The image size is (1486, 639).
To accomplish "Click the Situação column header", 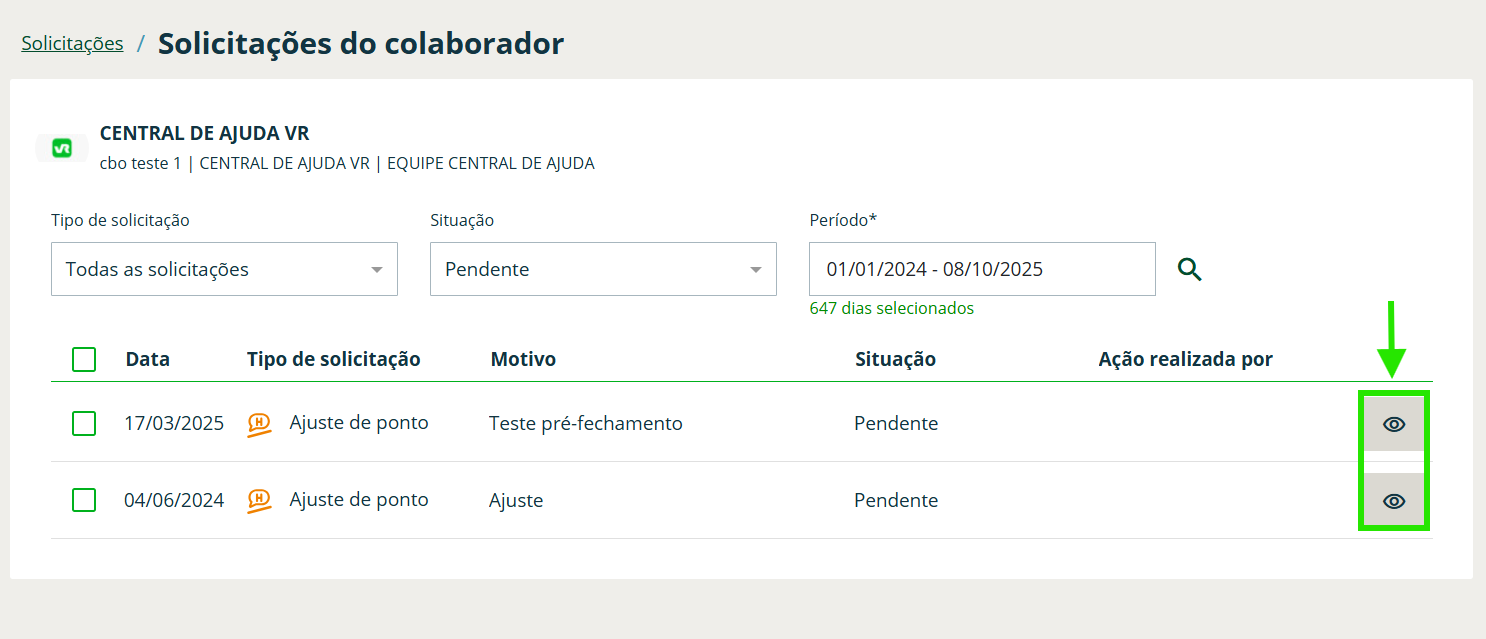I will [895, 359].
